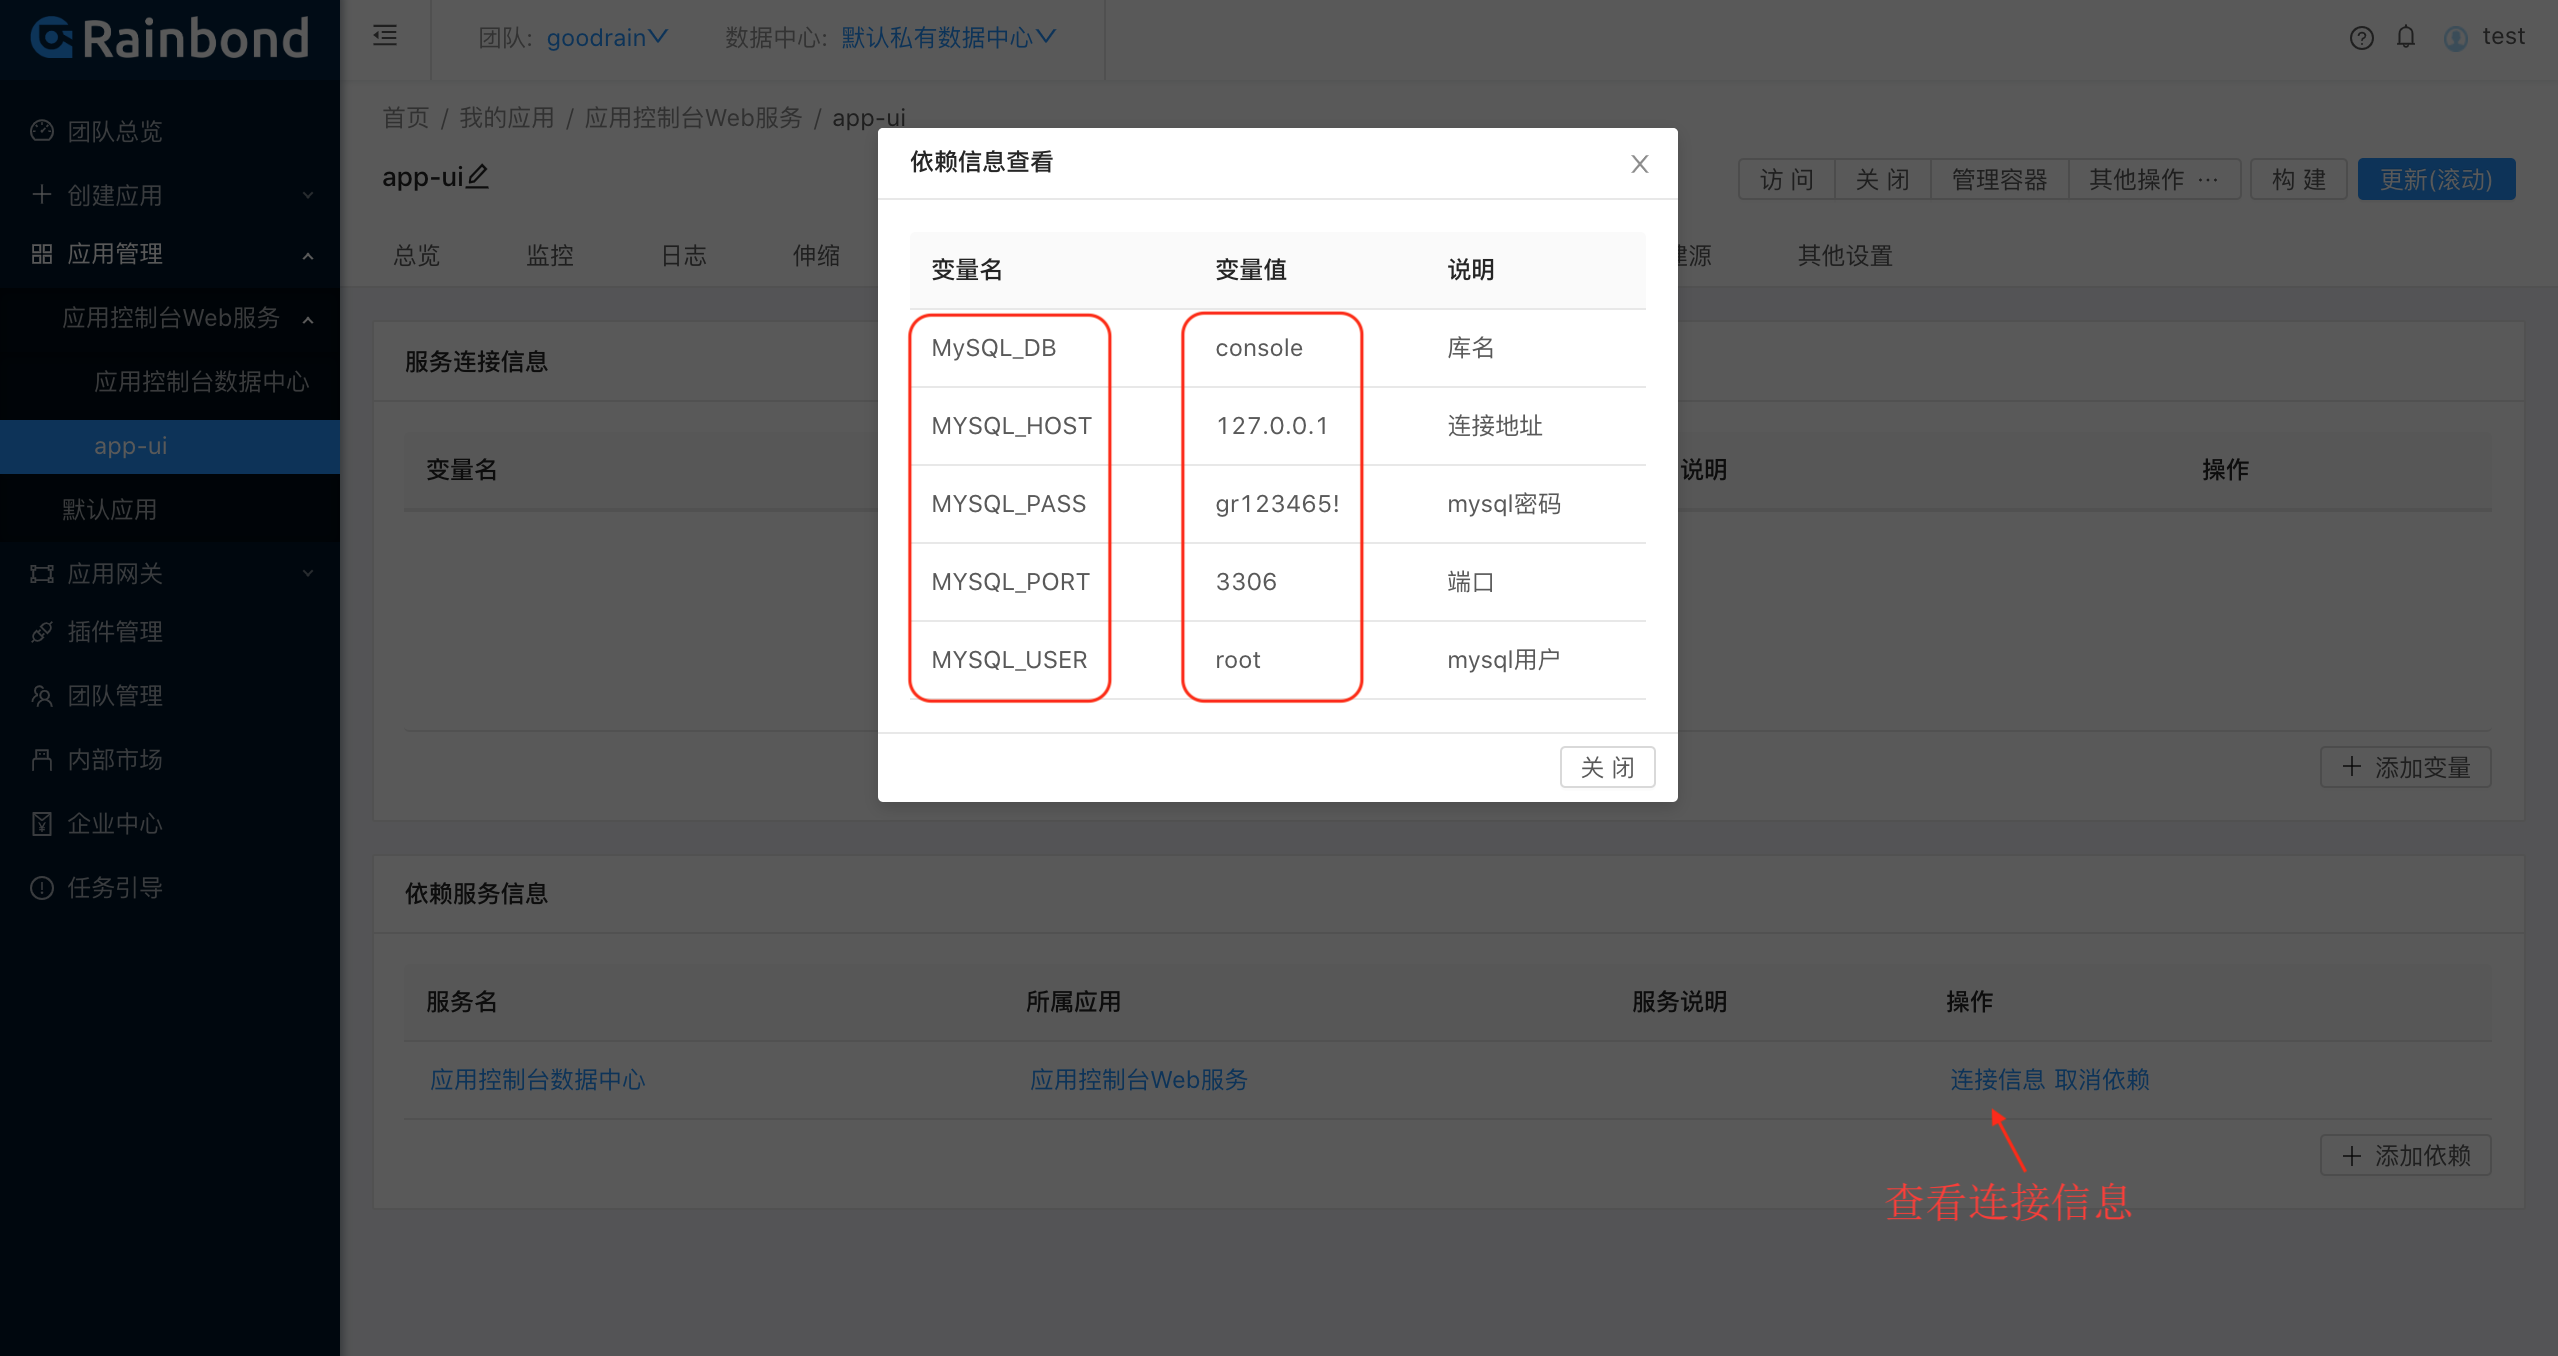Viewport: 2558px width, 1356px height.
Task: Open help via the question mark icon
Action: click(2361, 38)
